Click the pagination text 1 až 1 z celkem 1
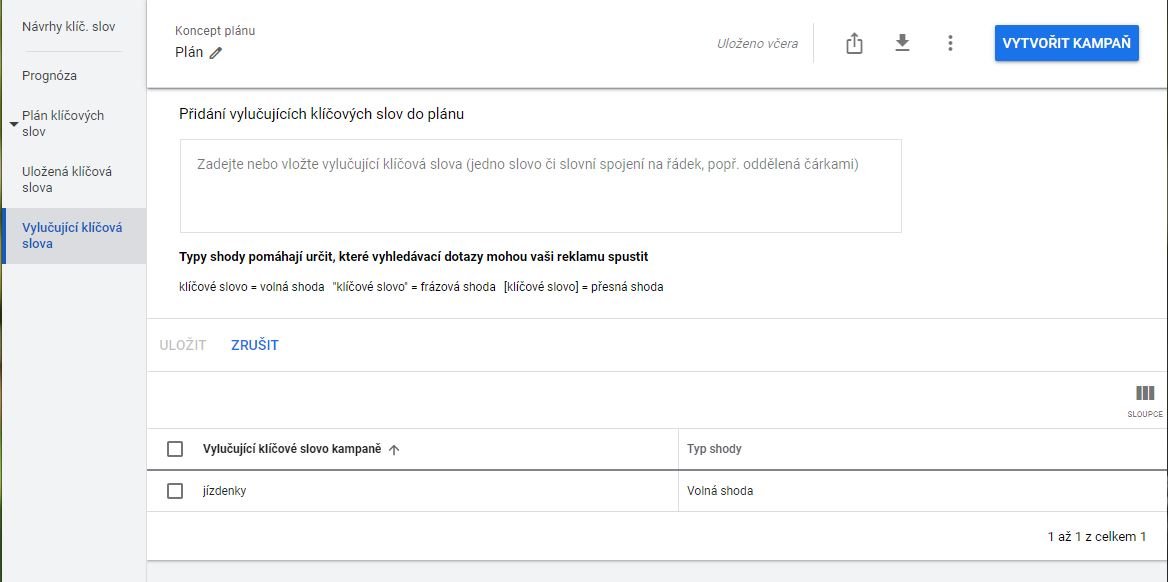Image resolution: width=1168 pixels, height=582 pixels. 1096,537
